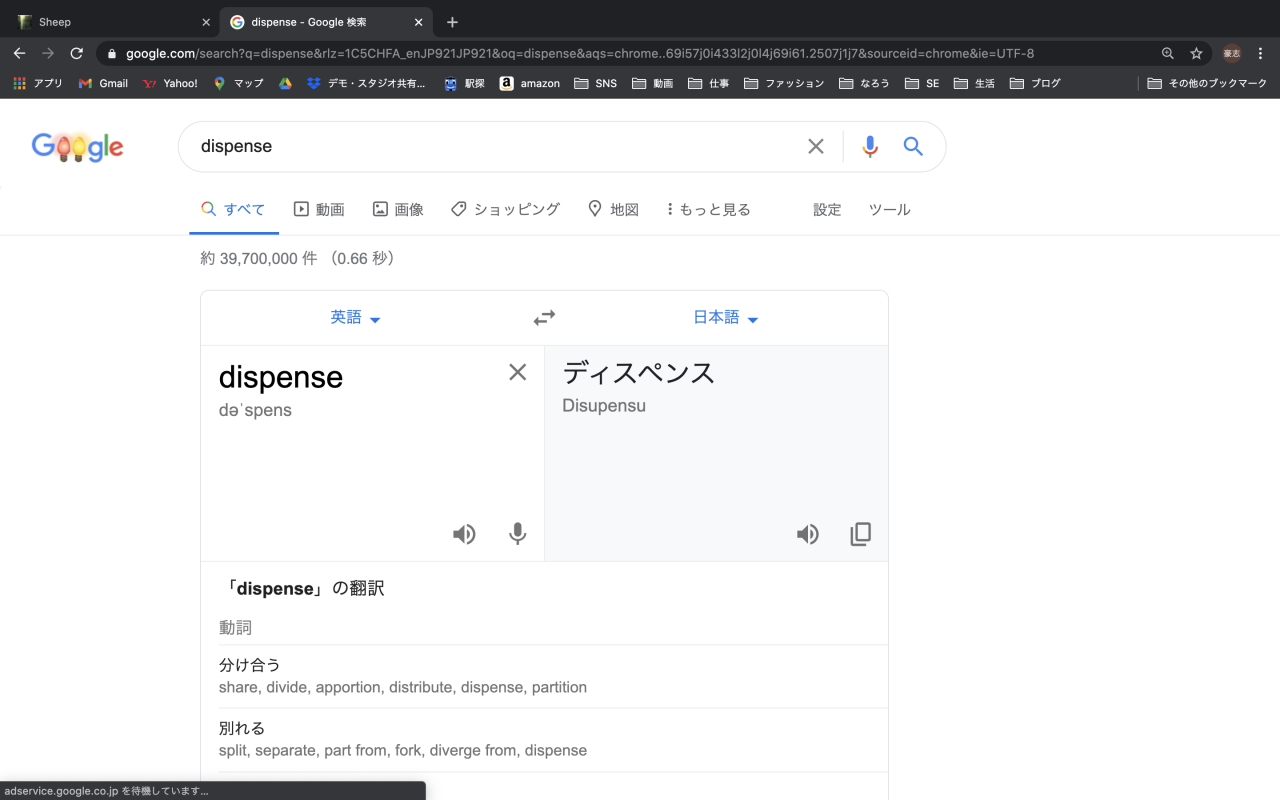Open the Chrome profile avatar
The height and width of the screenshot is (800, 1280).
click(1232, 53)
